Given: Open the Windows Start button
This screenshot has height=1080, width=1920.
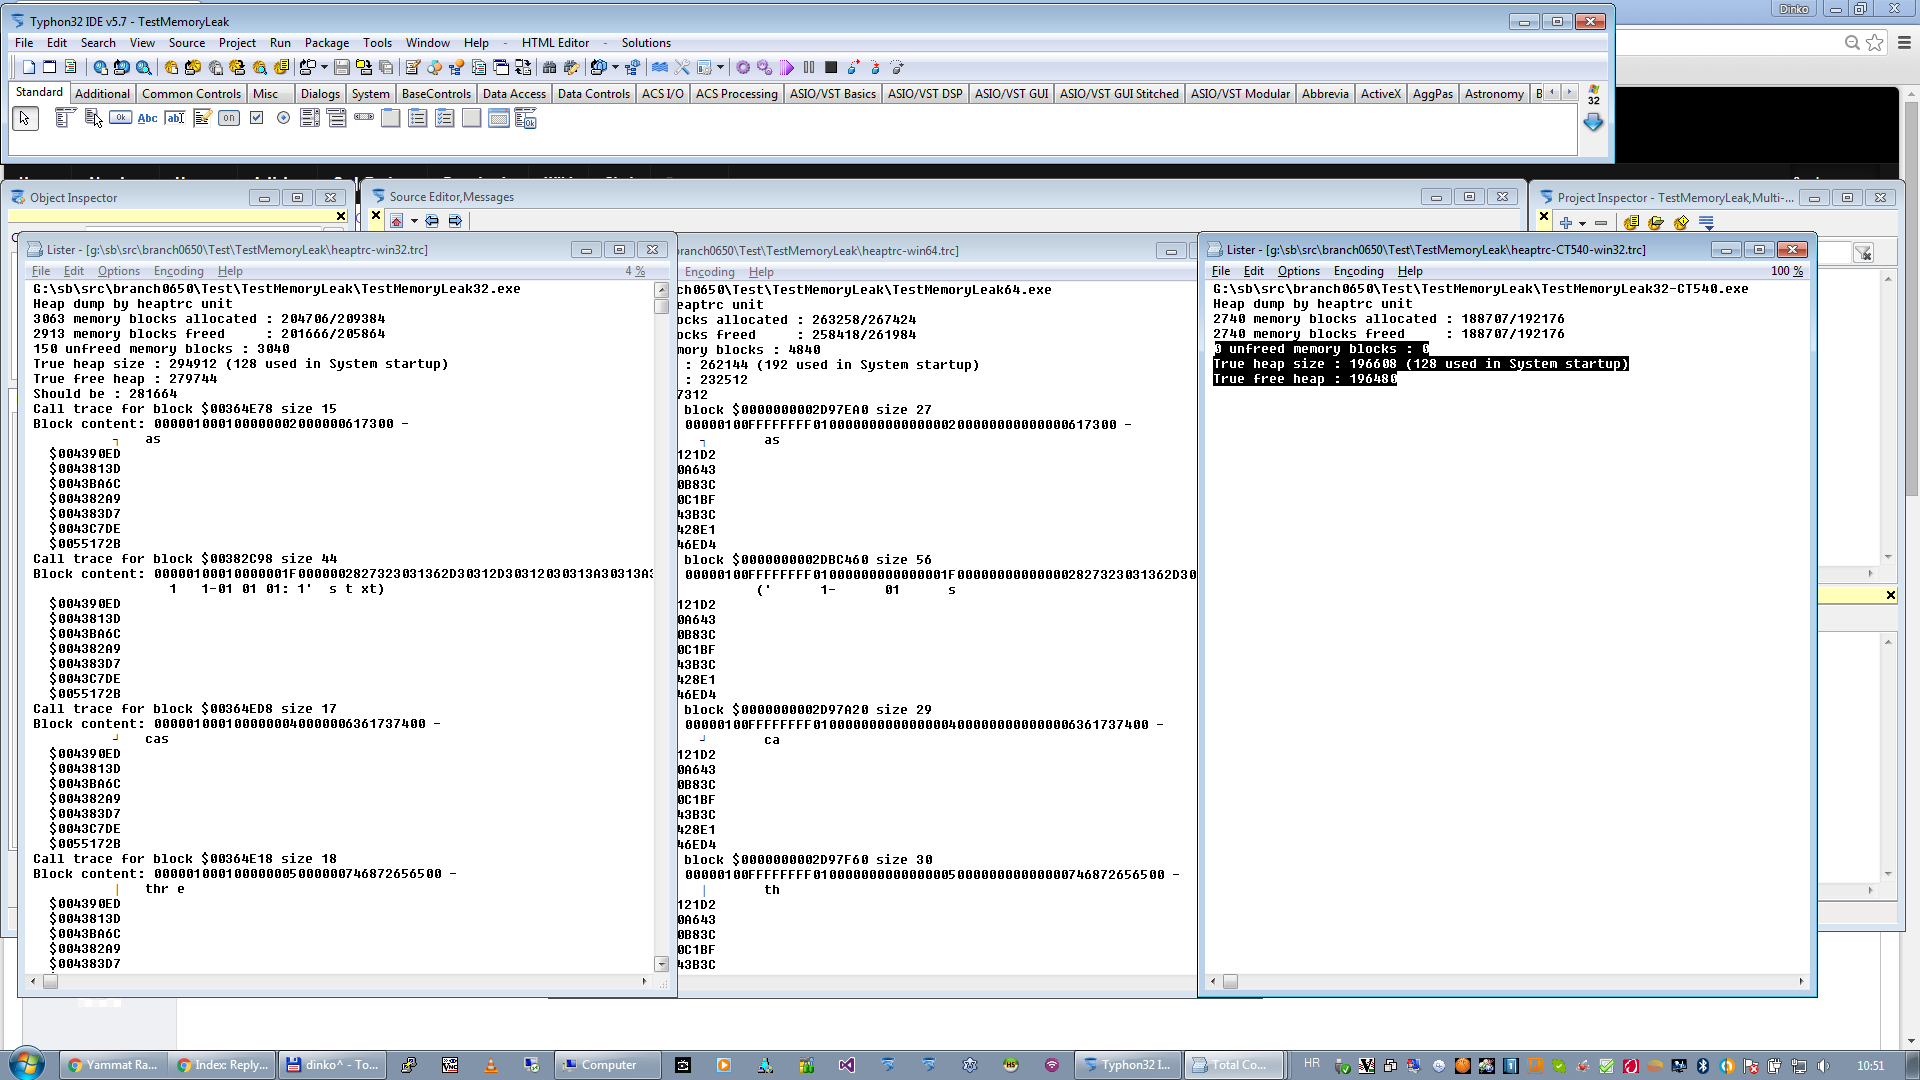Looking at the screenshot, I should tap(27, 1063).
